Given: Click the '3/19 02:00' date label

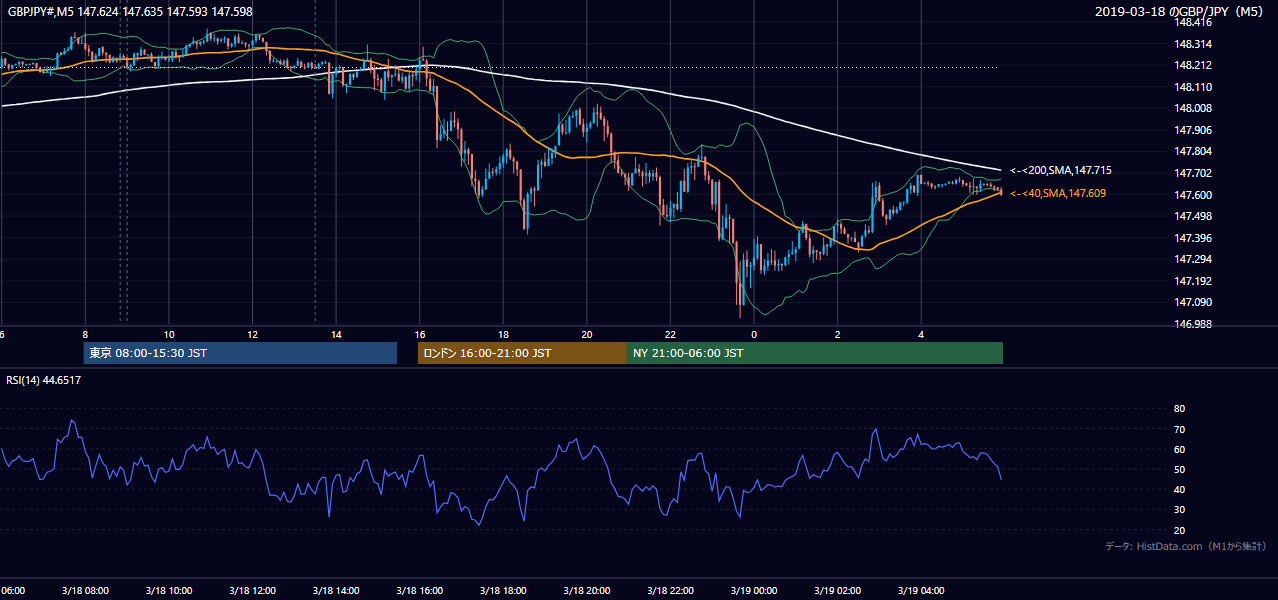Looking at the screenshot, I should 838,590.
